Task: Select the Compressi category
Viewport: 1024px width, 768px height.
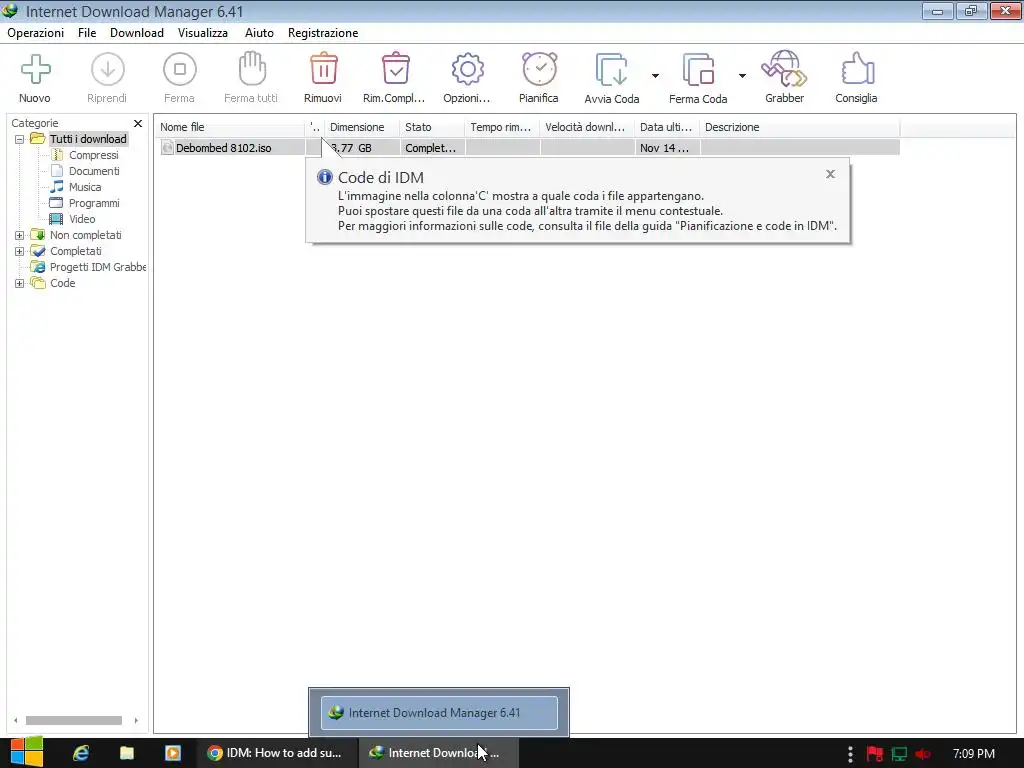Action: [93, 155]
